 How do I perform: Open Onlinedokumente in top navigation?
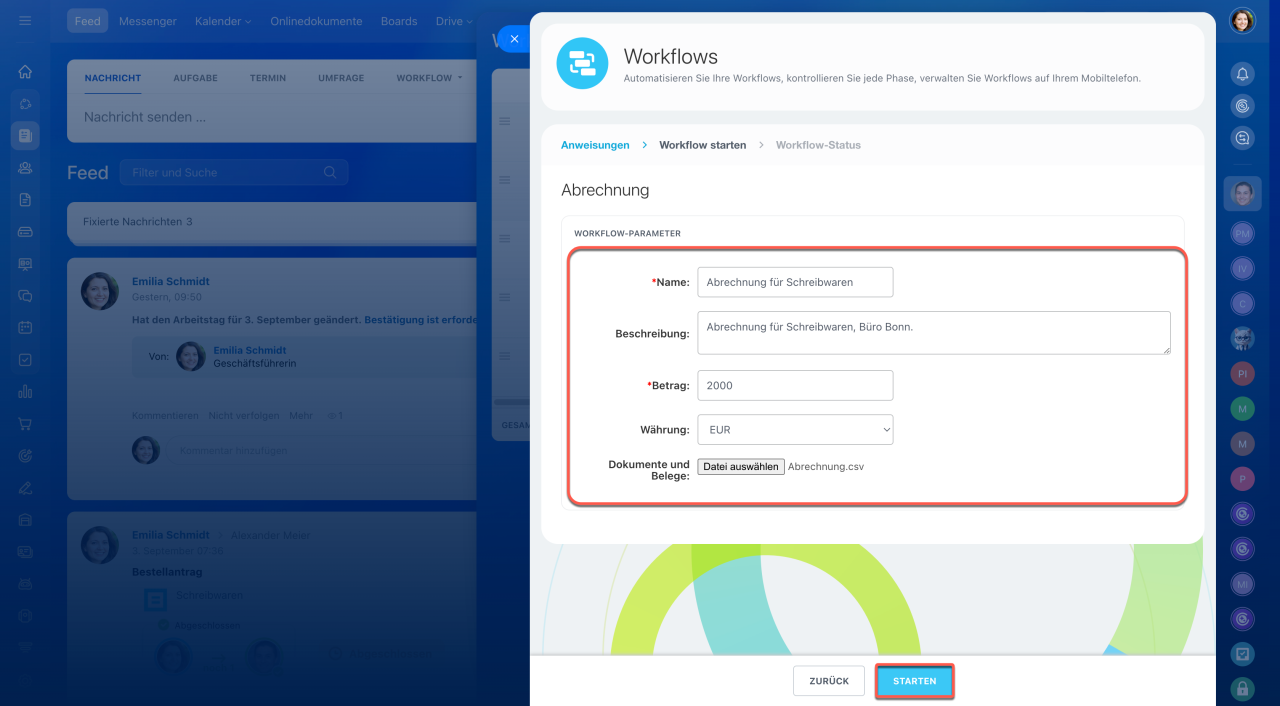click(316, 21)
